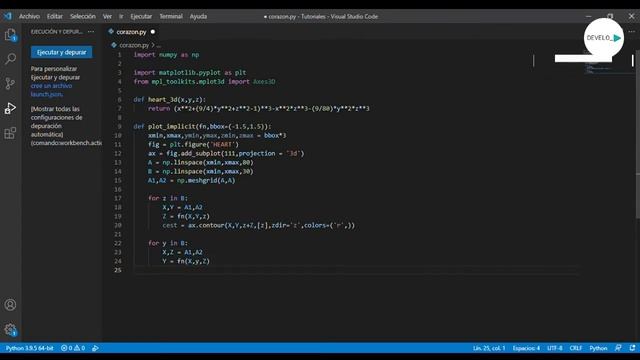Click the "fig = plt.figure('HEART')" line
640x360 pixels.
(193, 144)
